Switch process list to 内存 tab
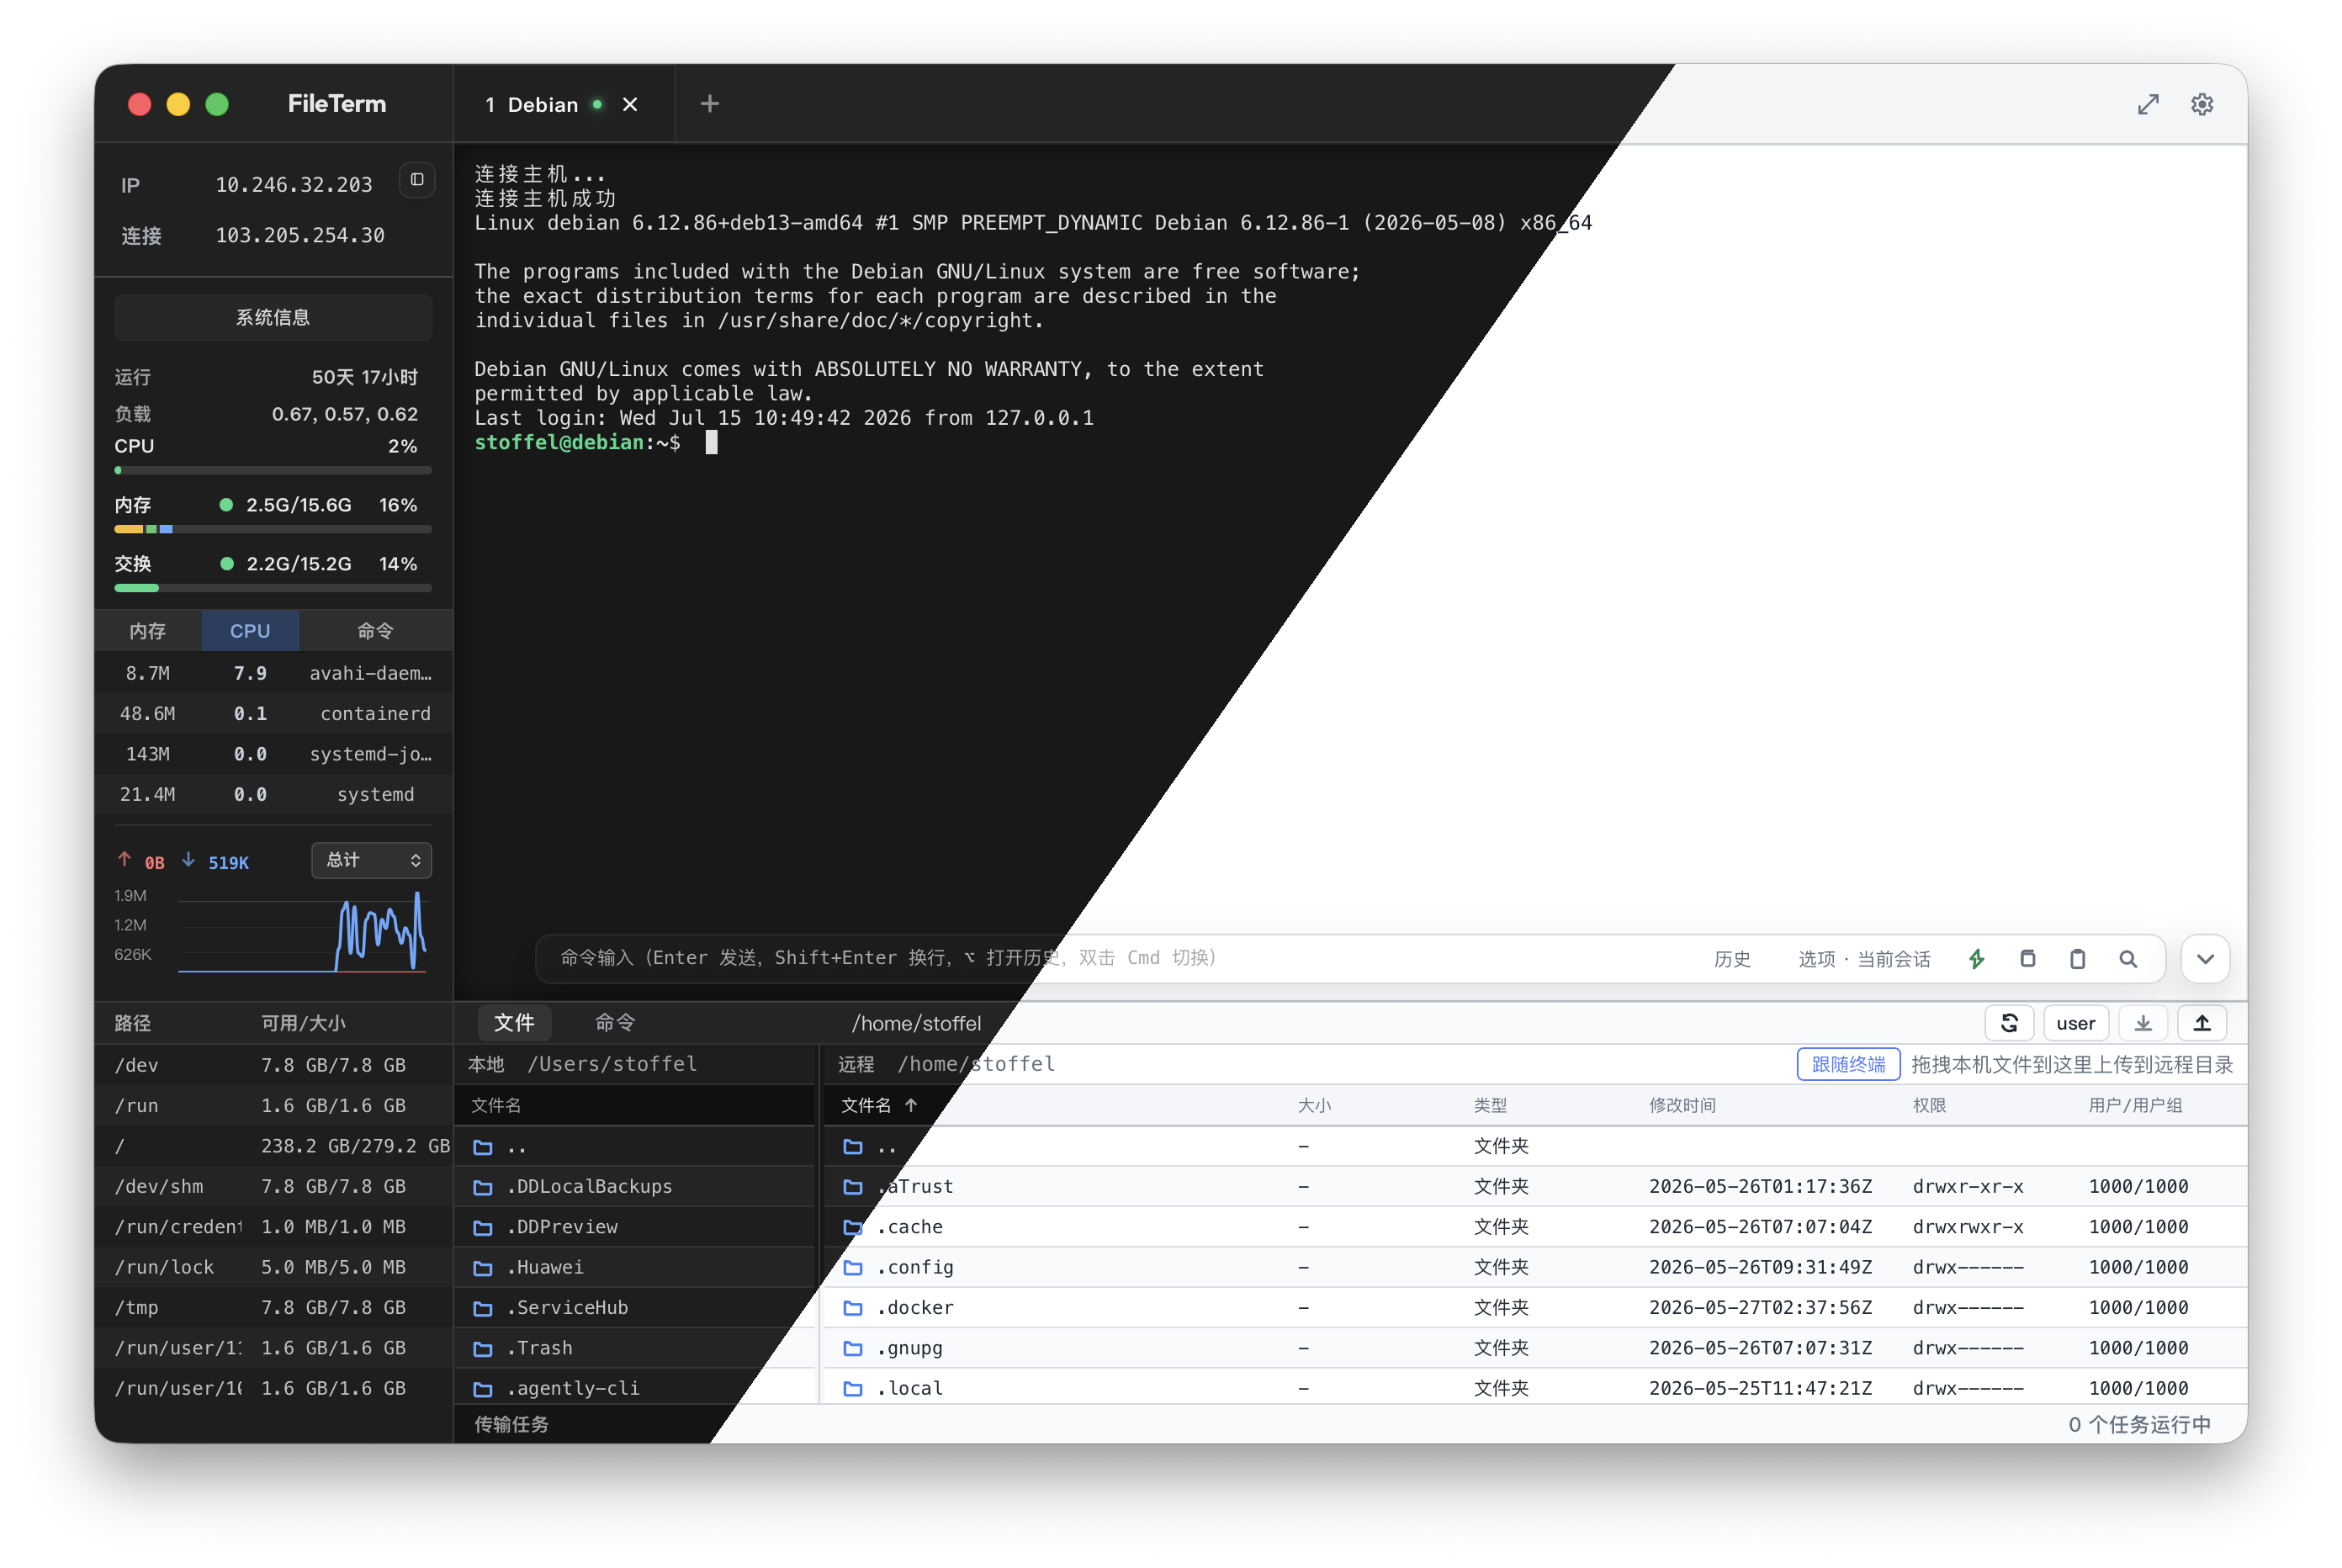 pos(148,631)
